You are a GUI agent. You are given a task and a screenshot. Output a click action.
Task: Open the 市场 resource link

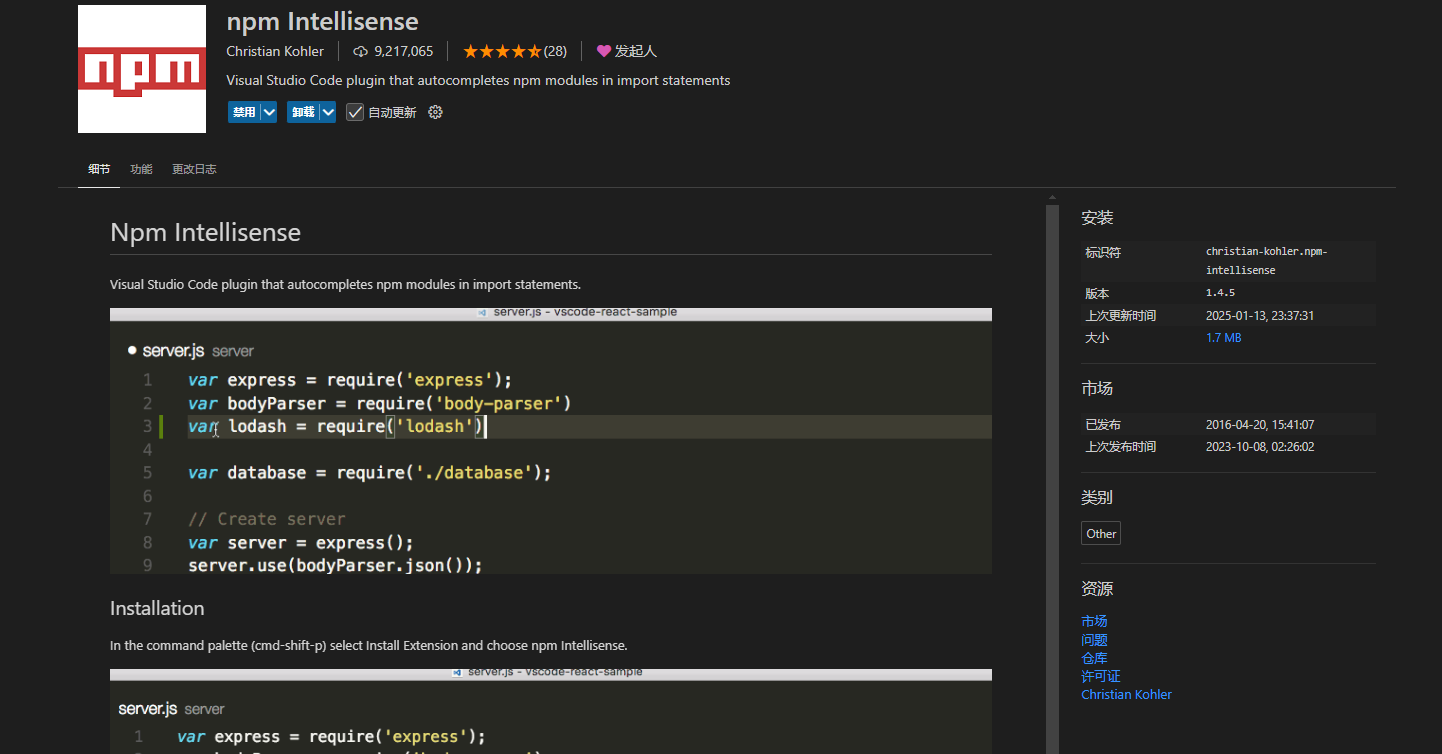tap(1094, 621)
